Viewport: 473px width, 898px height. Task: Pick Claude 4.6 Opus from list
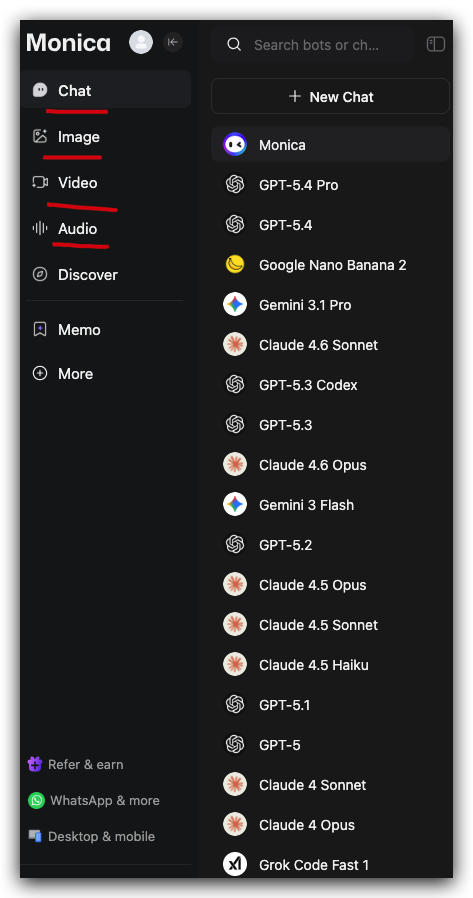[330, 464]
